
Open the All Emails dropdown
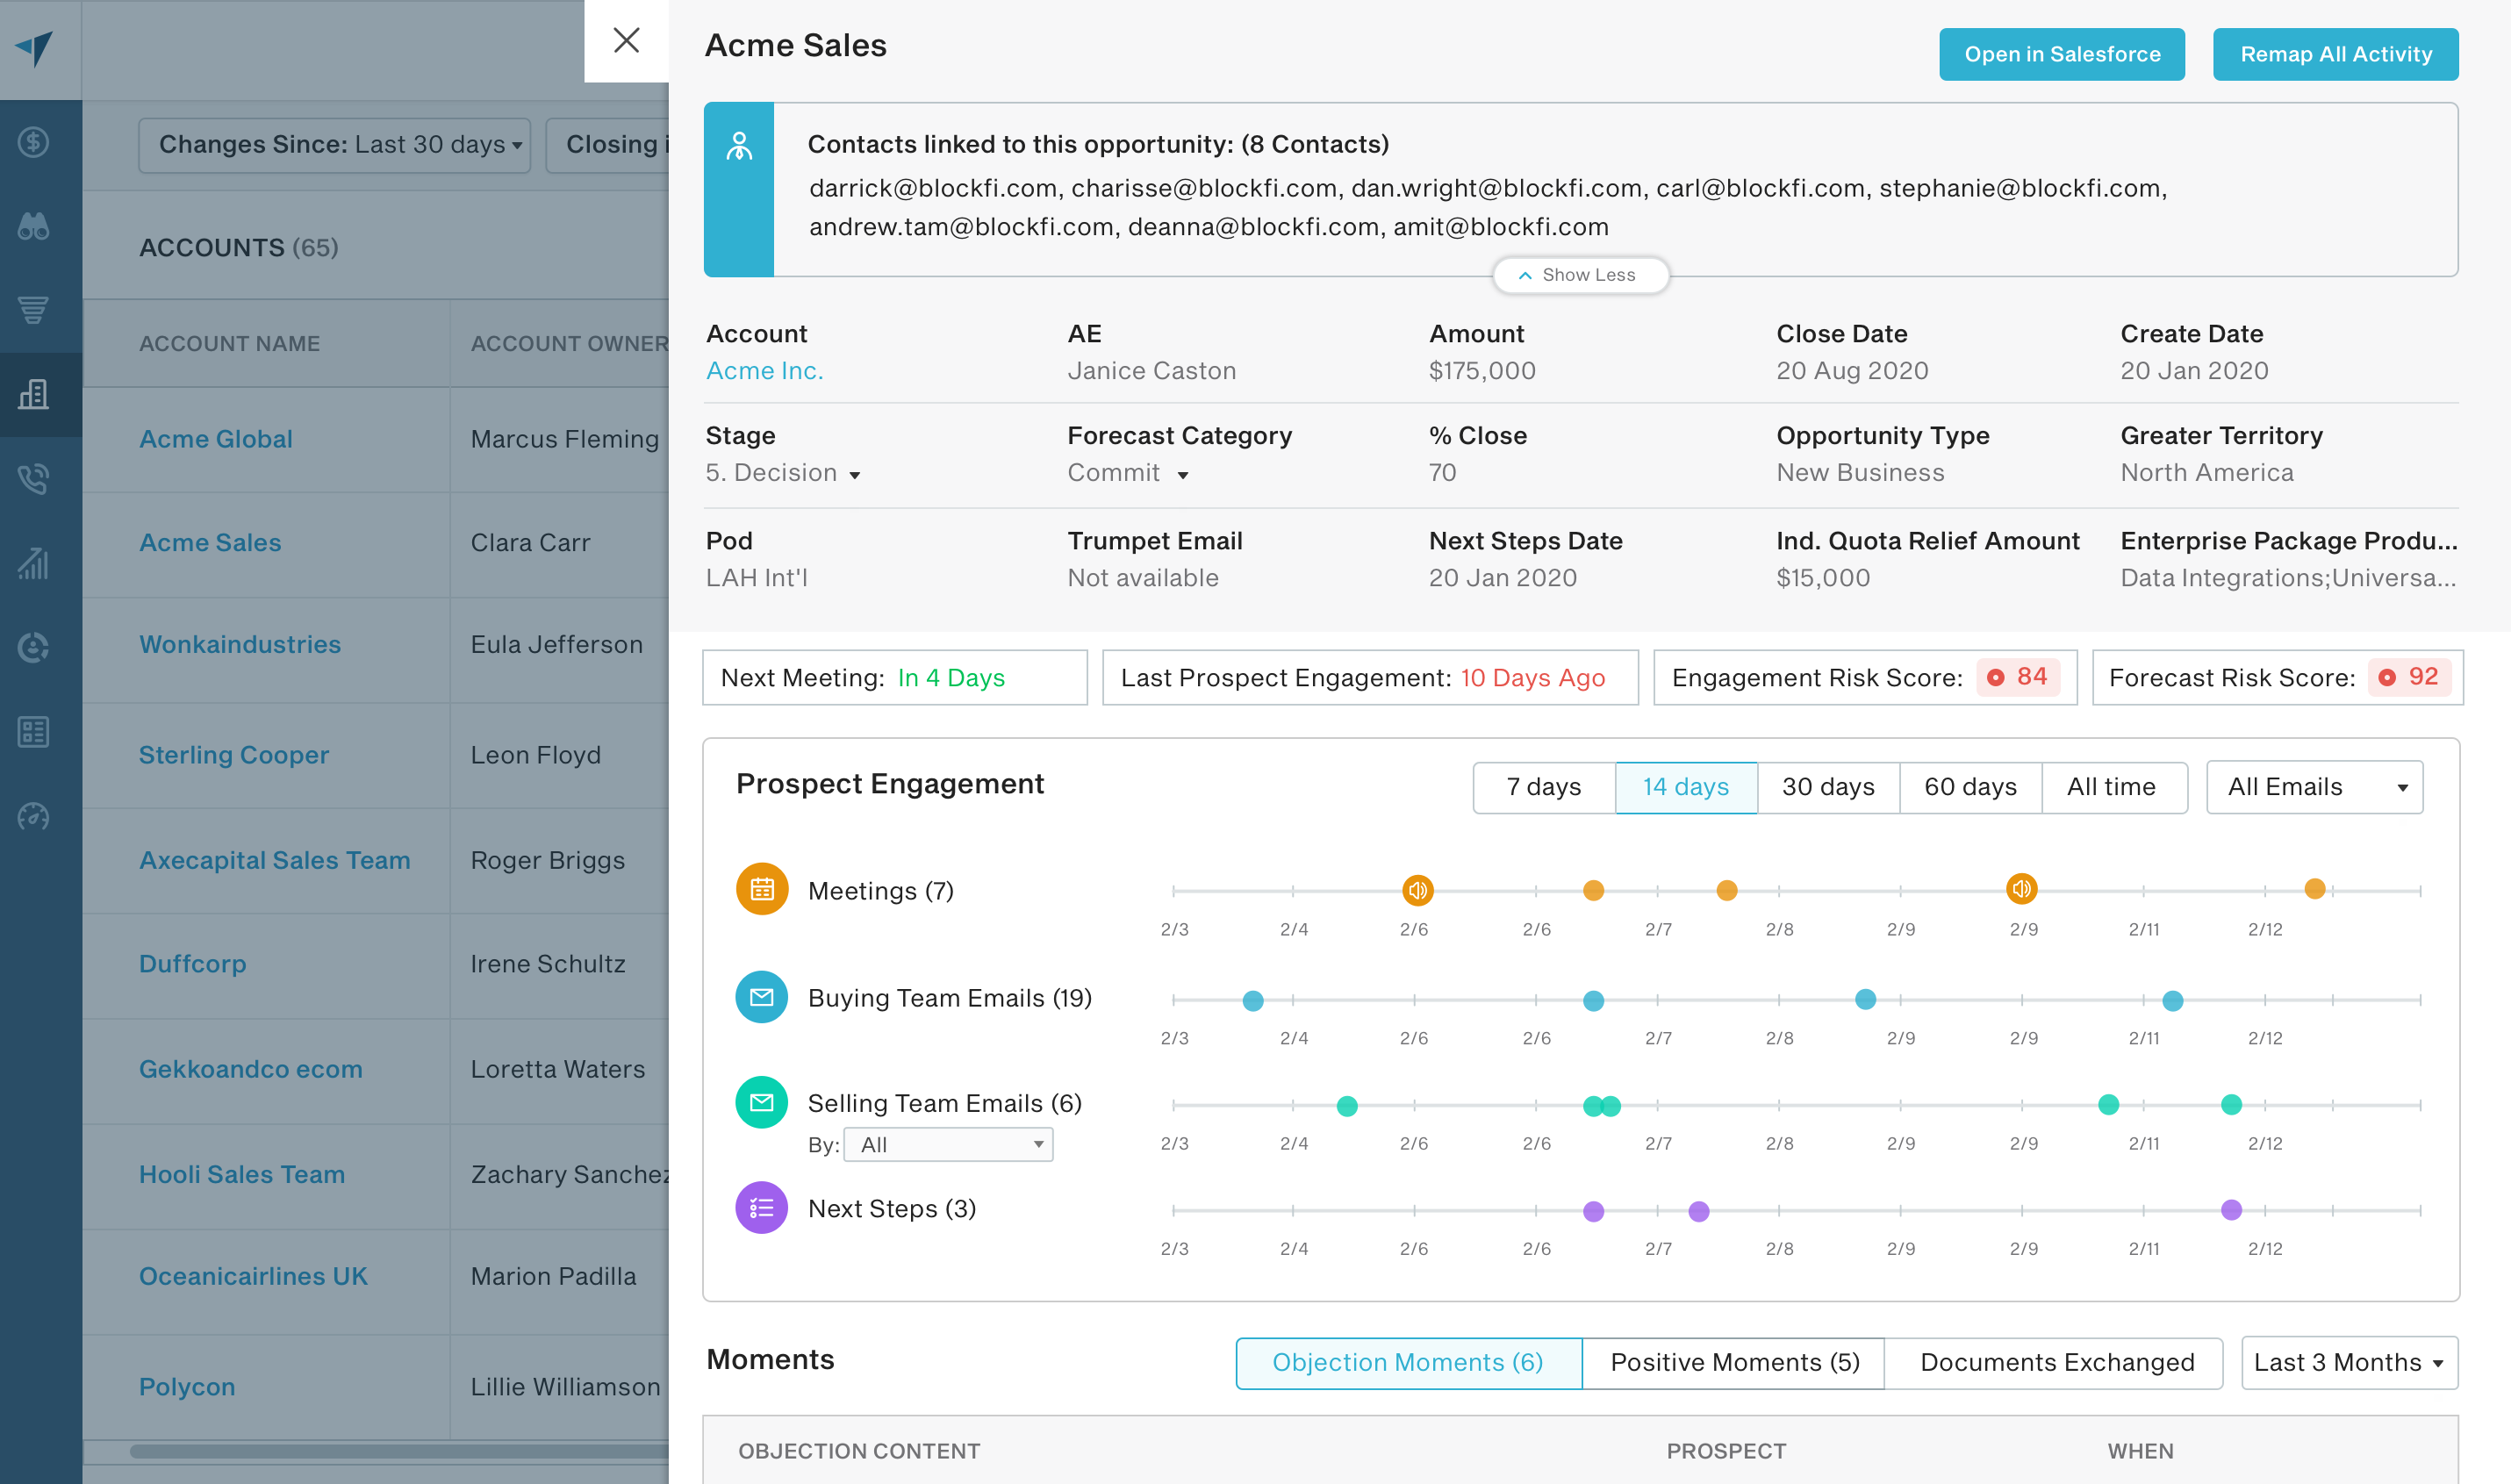pos(2314,787)
